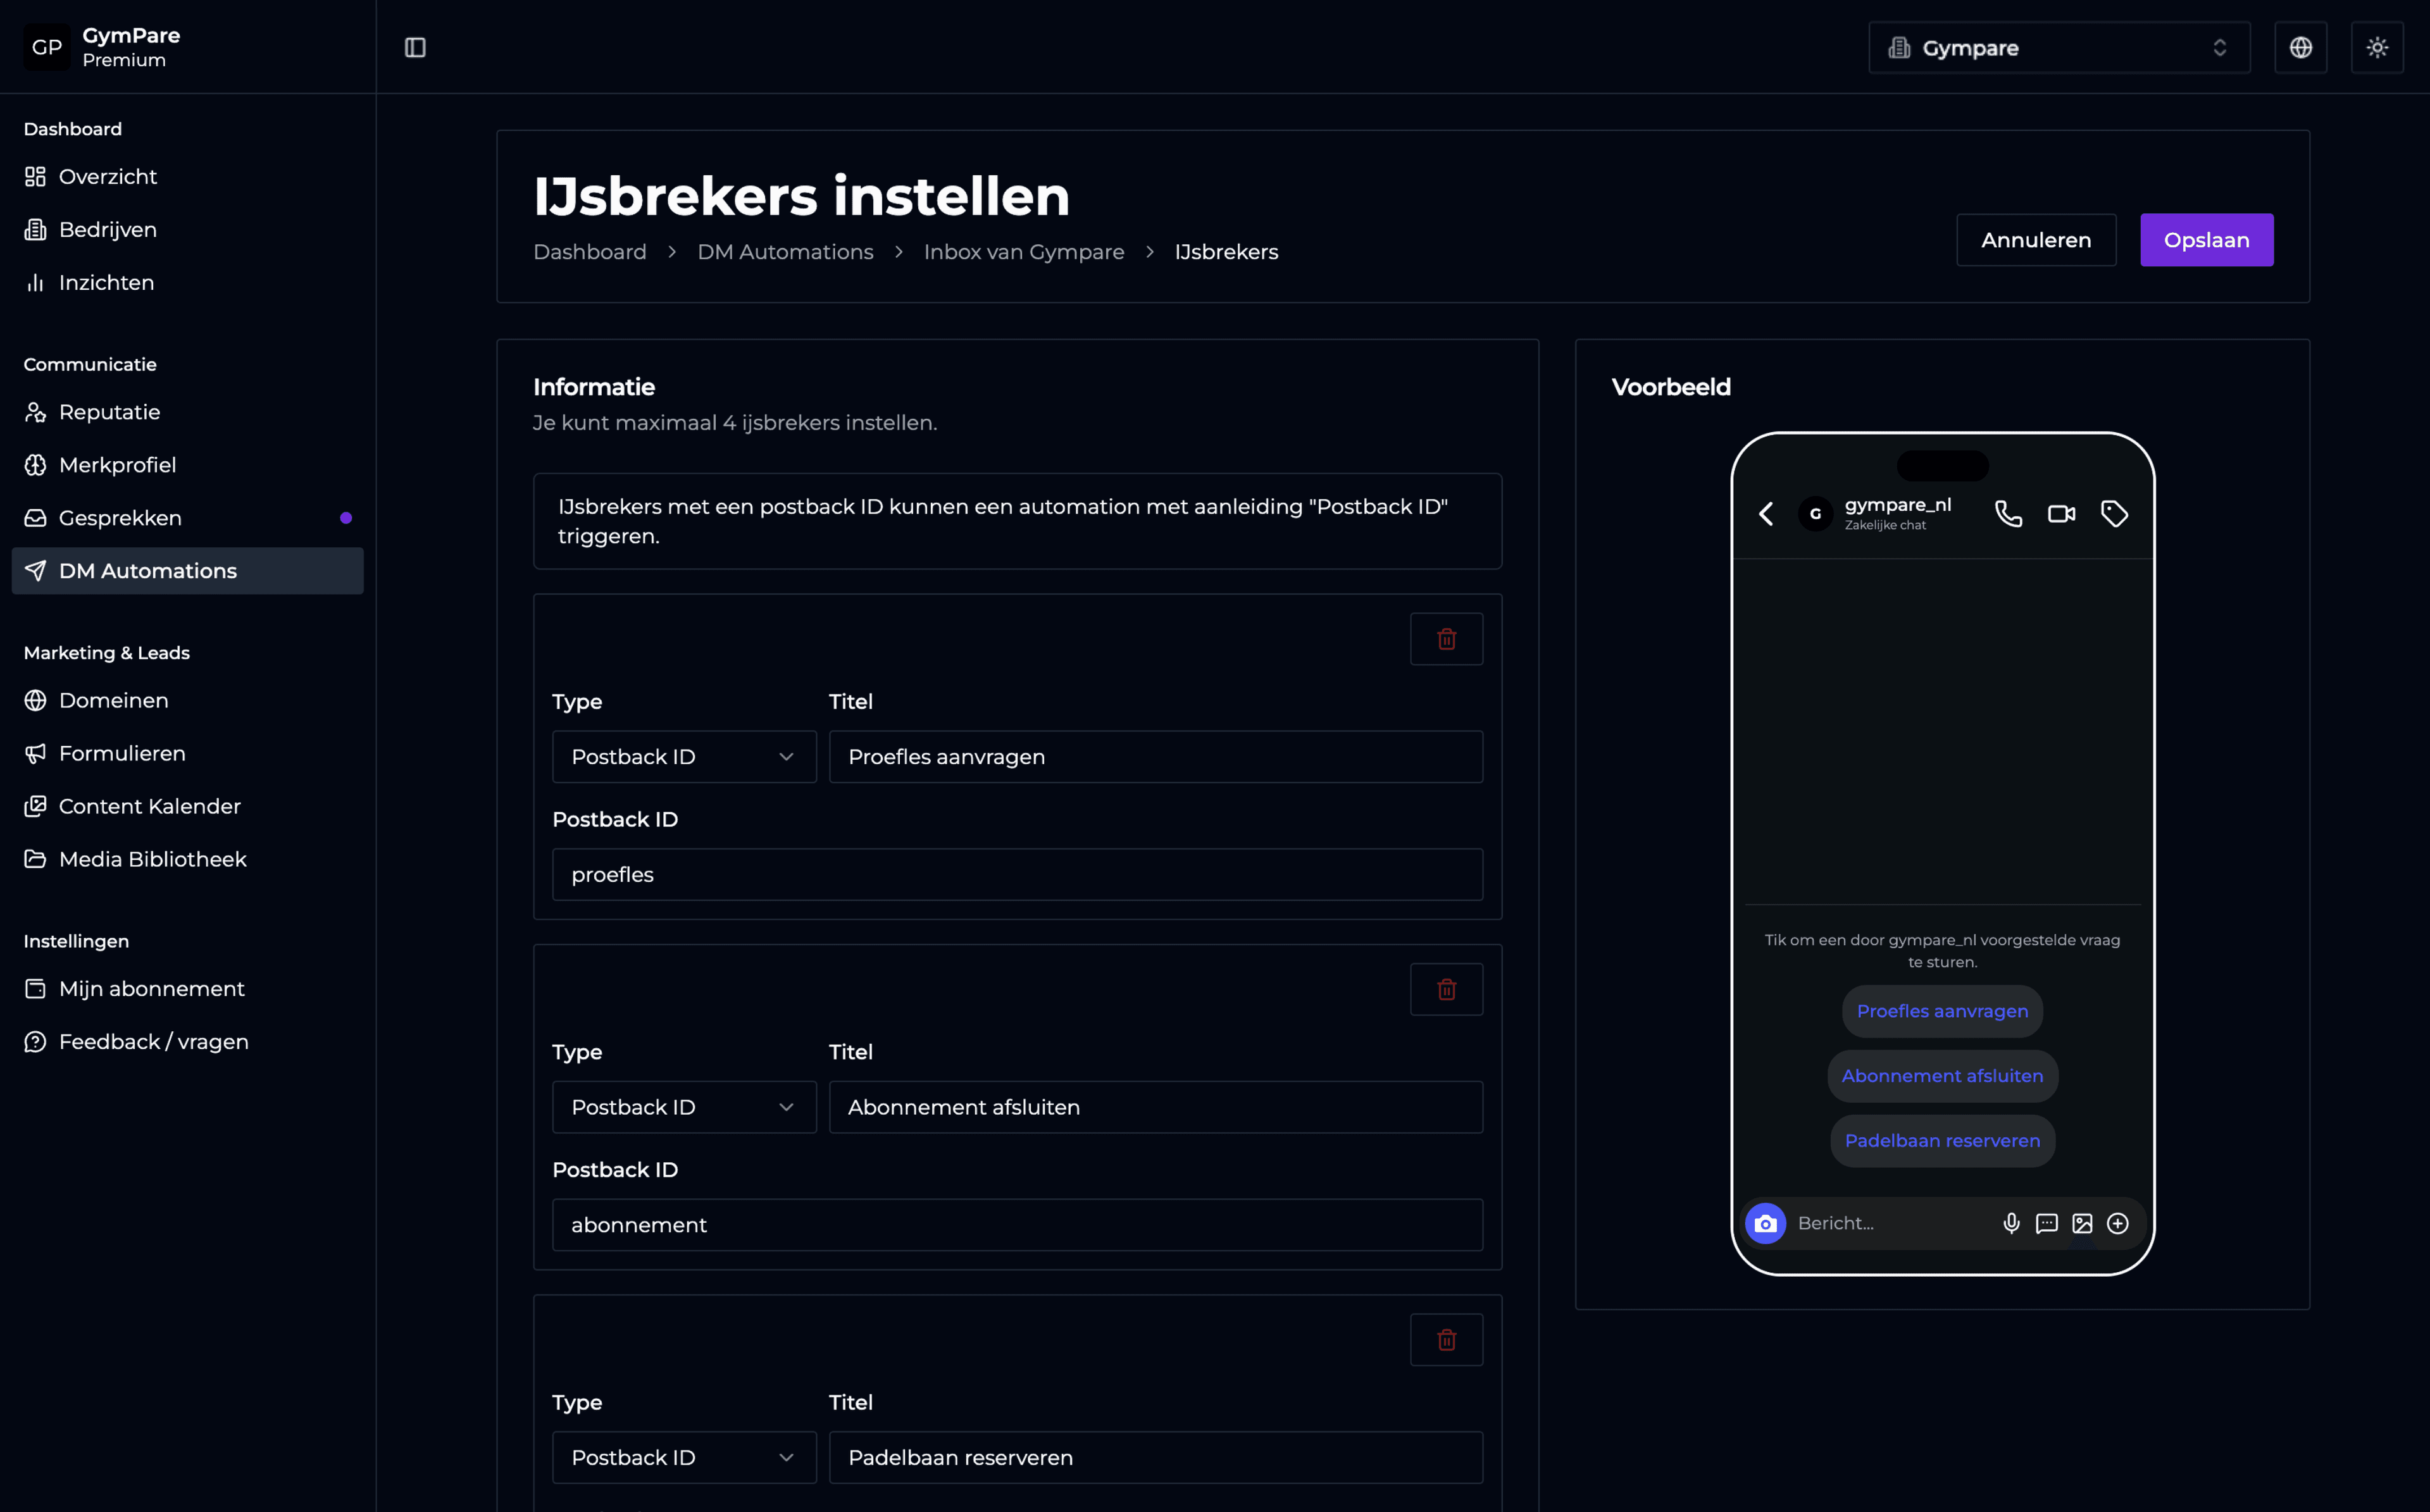This screenshot has height=1512, width=2430.
Task: Select DM Automations menu item
Action: pyautogui.click(x=187, y=571)
